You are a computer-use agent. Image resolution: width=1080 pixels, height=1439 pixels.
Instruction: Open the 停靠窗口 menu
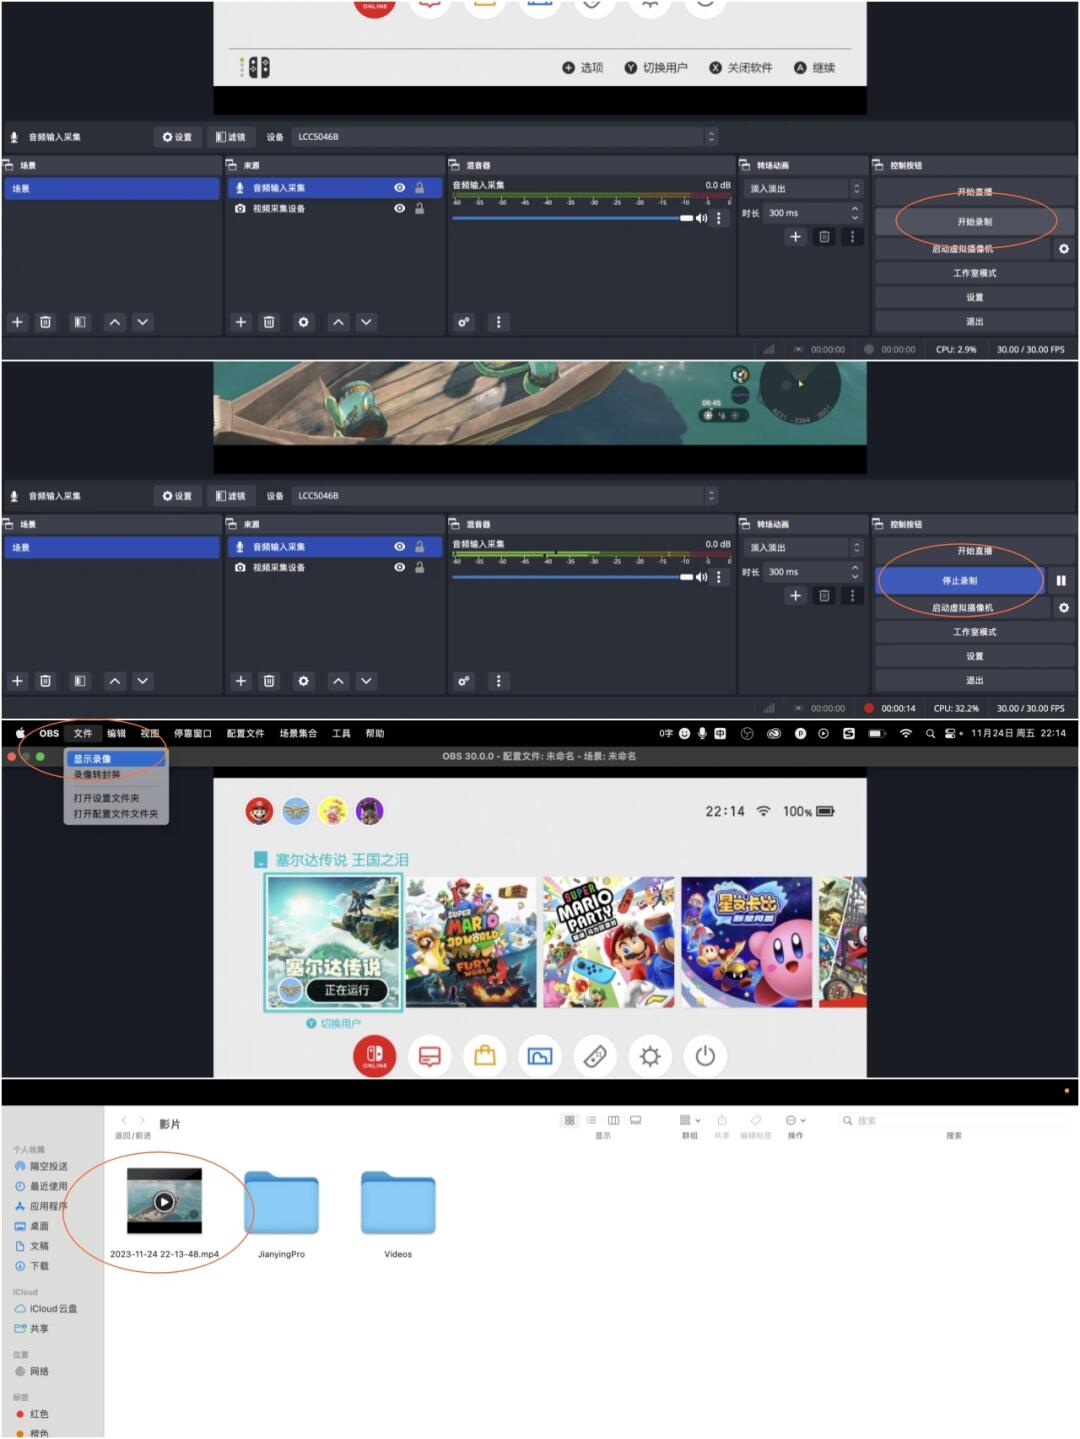192,733
